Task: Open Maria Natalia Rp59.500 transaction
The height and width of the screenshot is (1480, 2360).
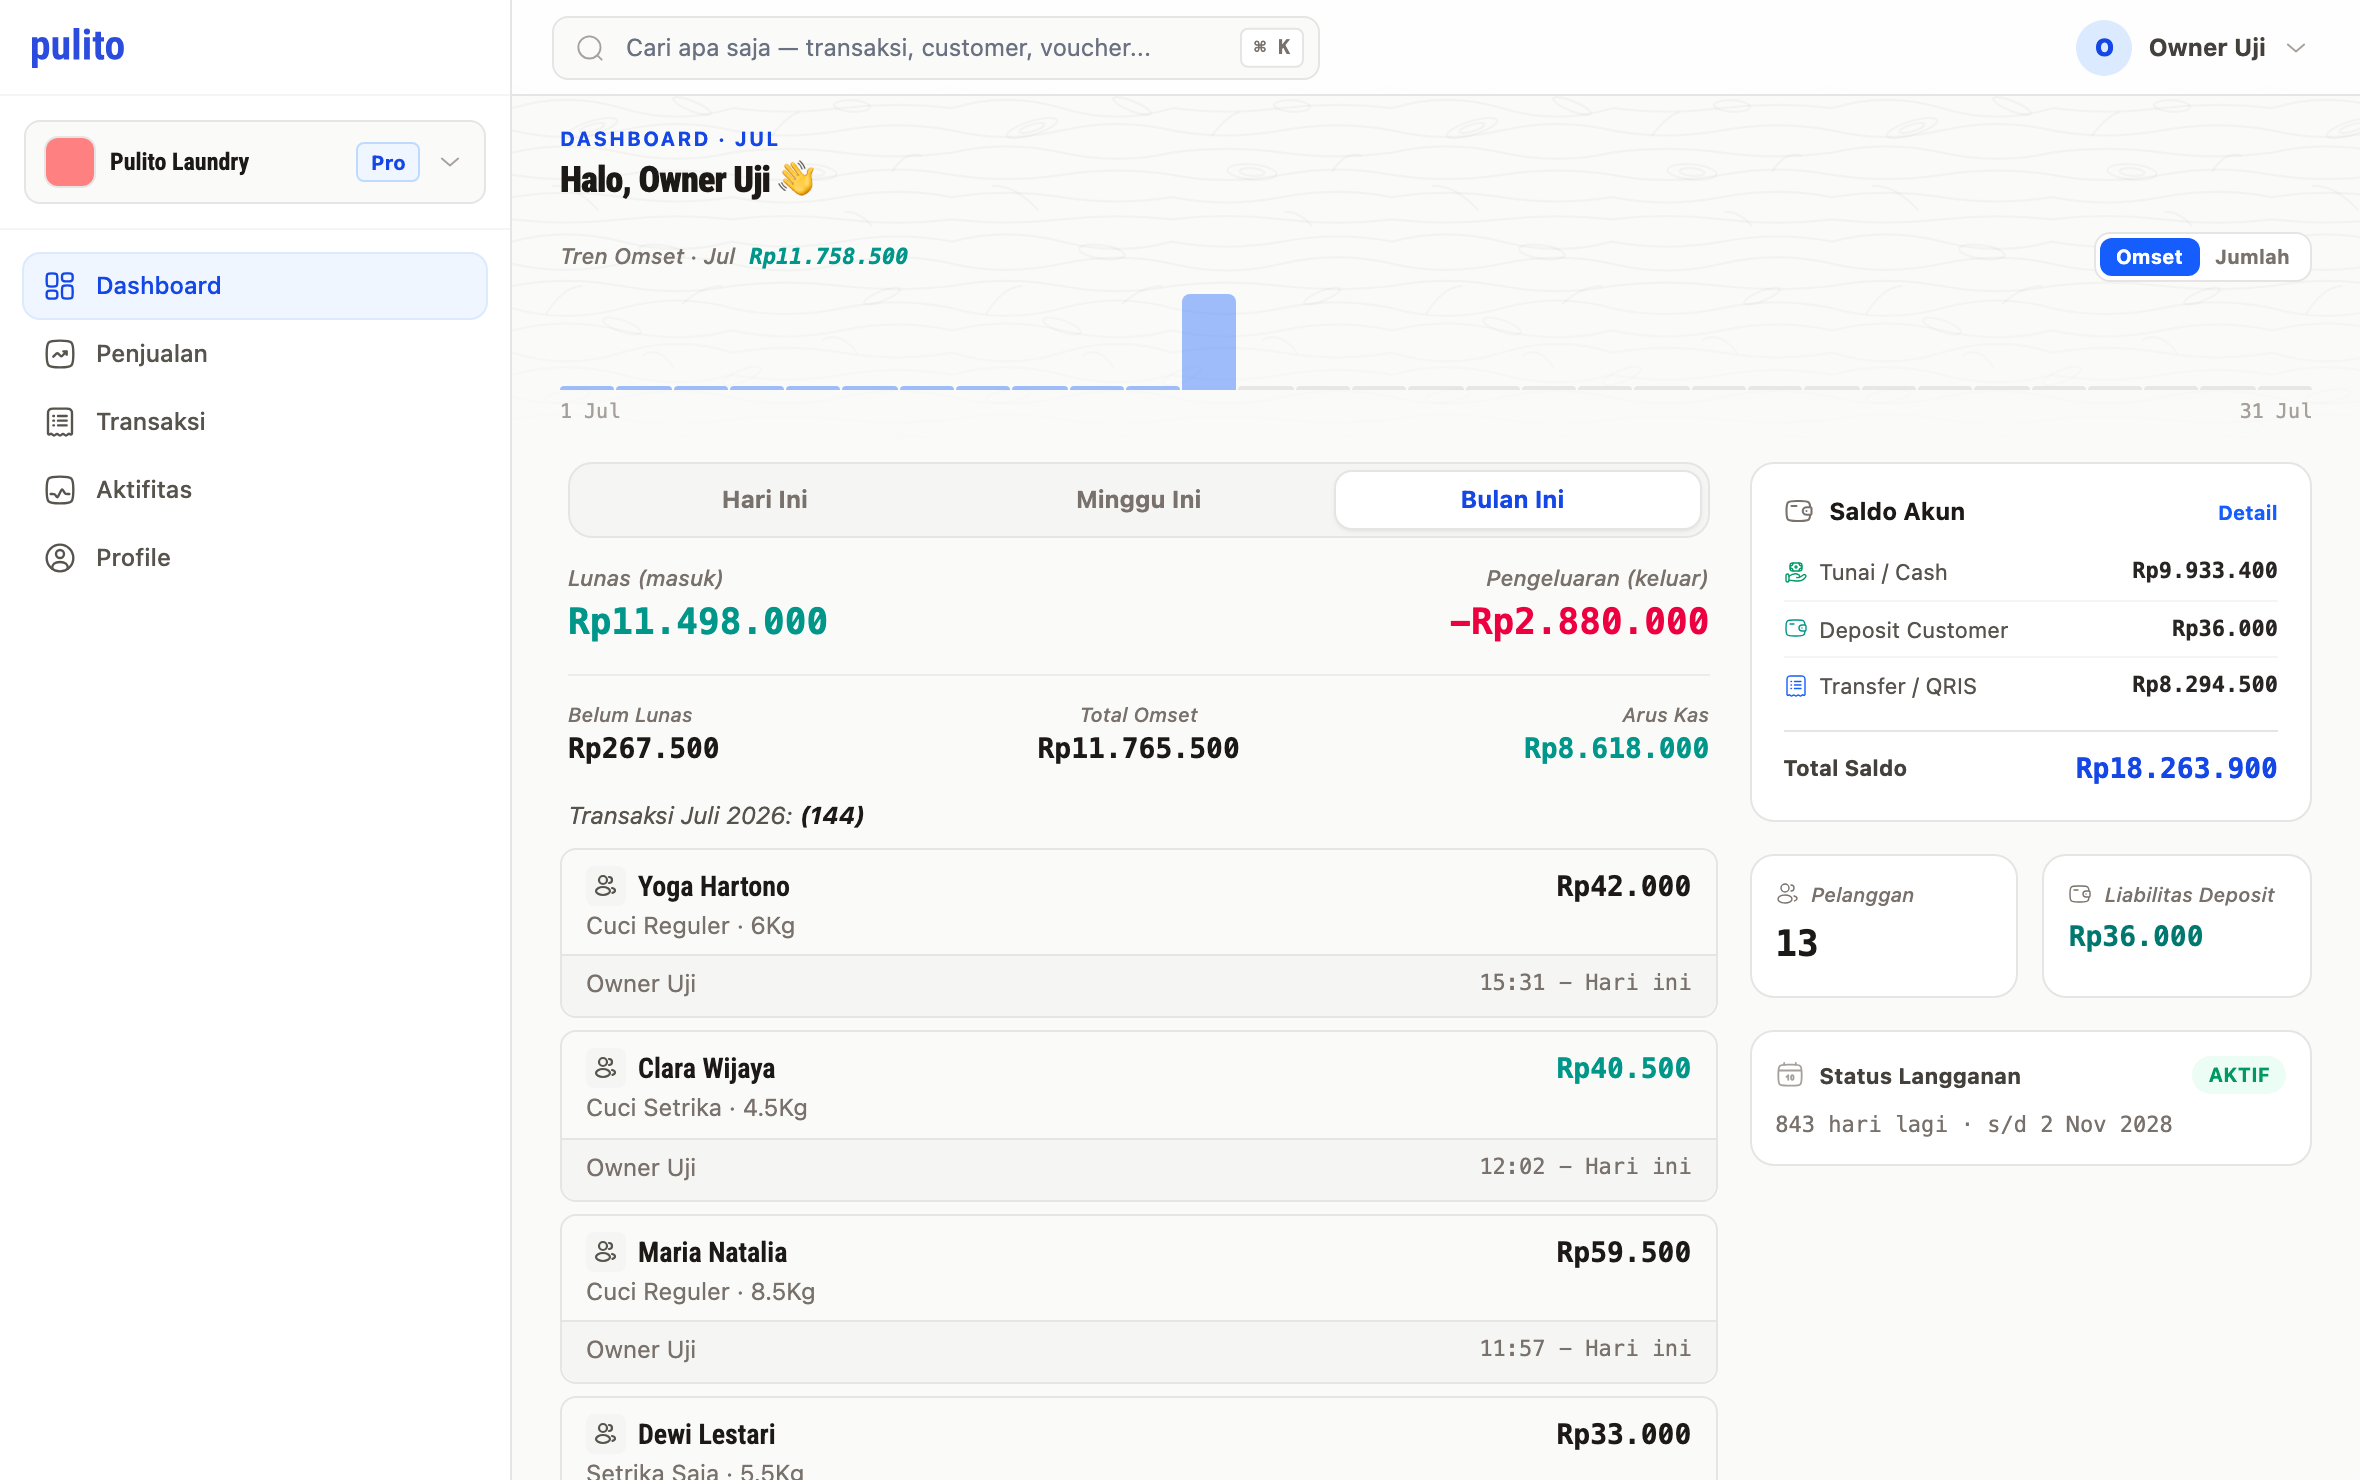Action: (x=1138, y=1299)
